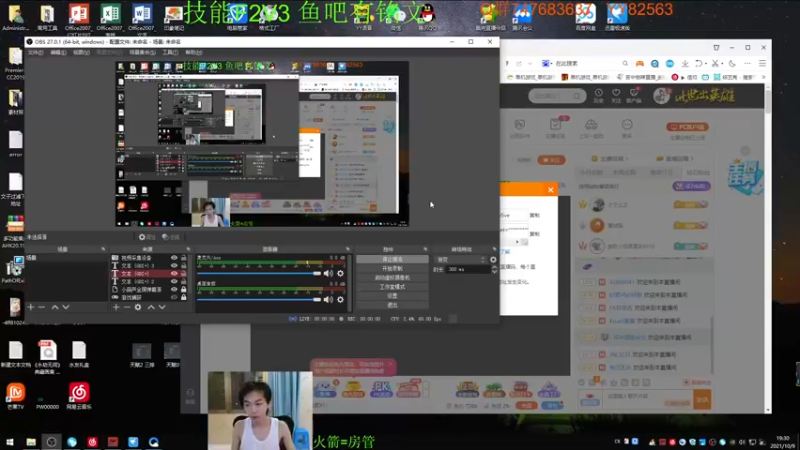This screenshot has width=800, height=450.
Task: Move the selected source up
Action: [x=151, y=307]
